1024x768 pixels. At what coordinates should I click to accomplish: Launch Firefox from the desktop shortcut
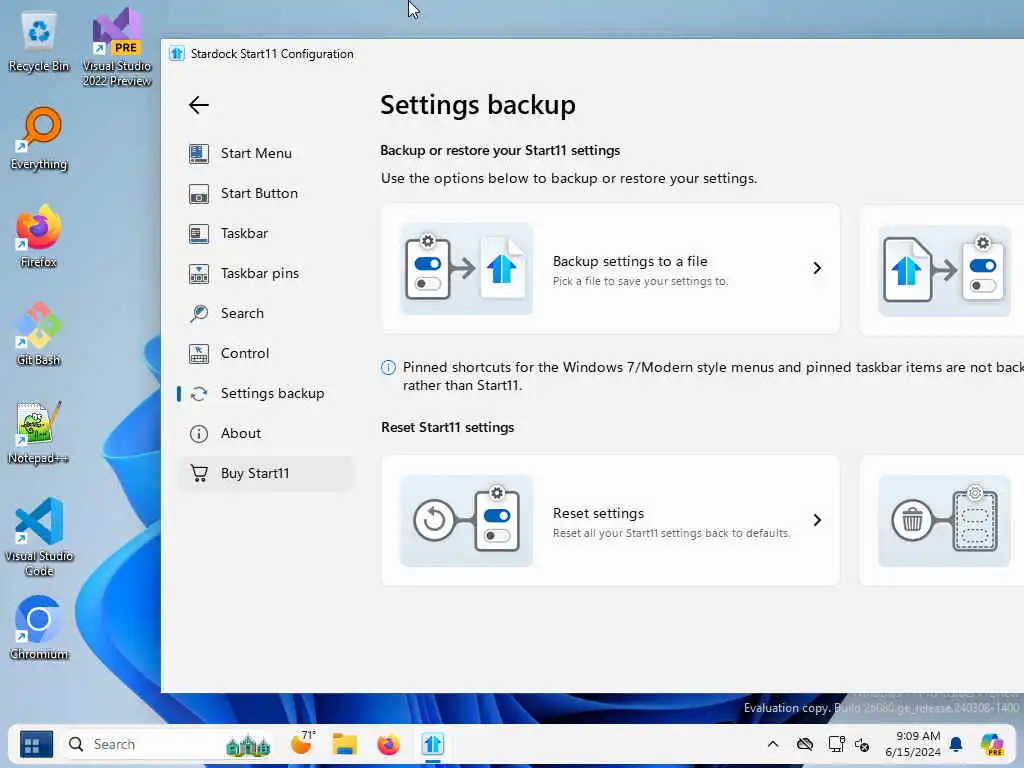coord(39,237)
